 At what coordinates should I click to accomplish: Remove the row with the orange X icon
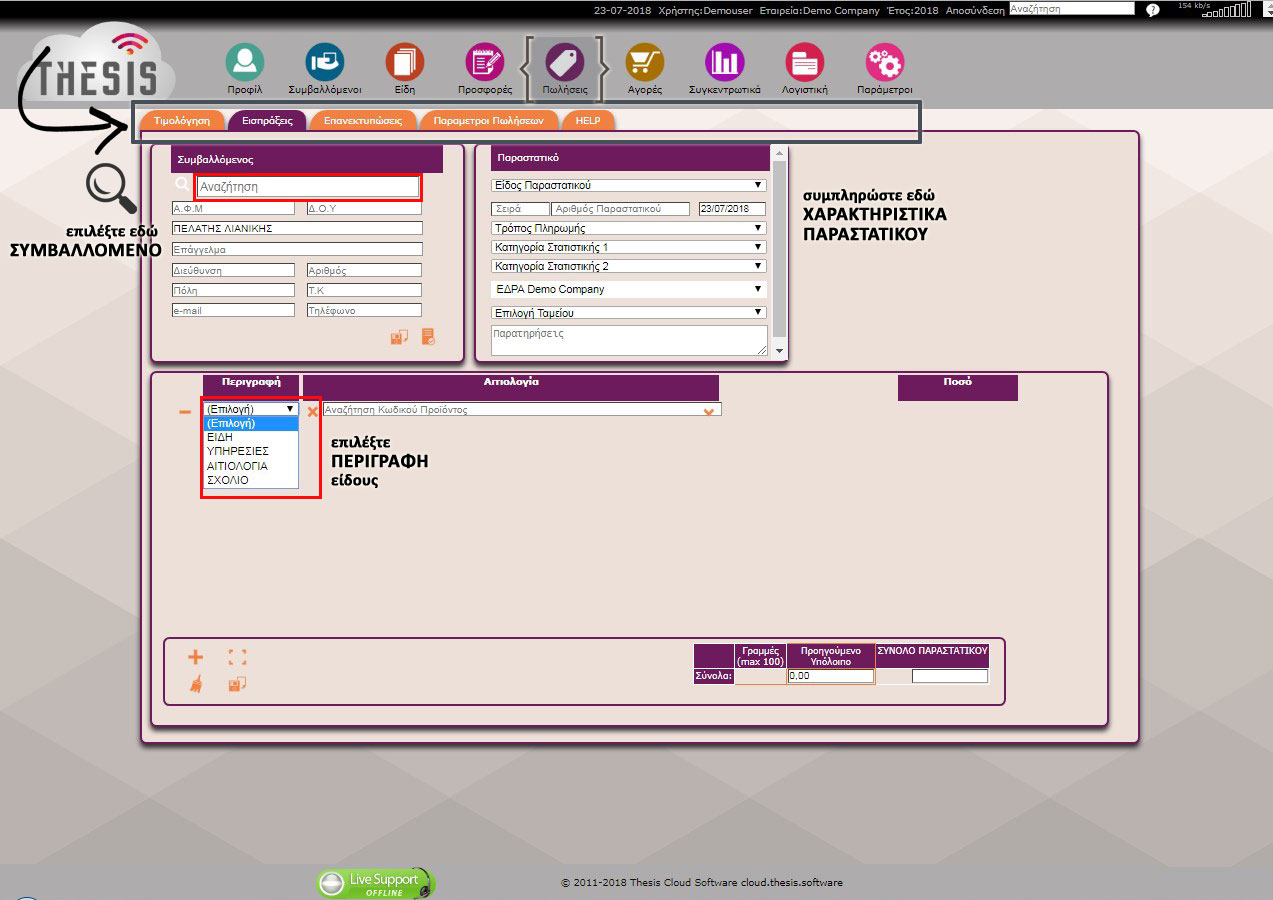[x=312, y=411]
